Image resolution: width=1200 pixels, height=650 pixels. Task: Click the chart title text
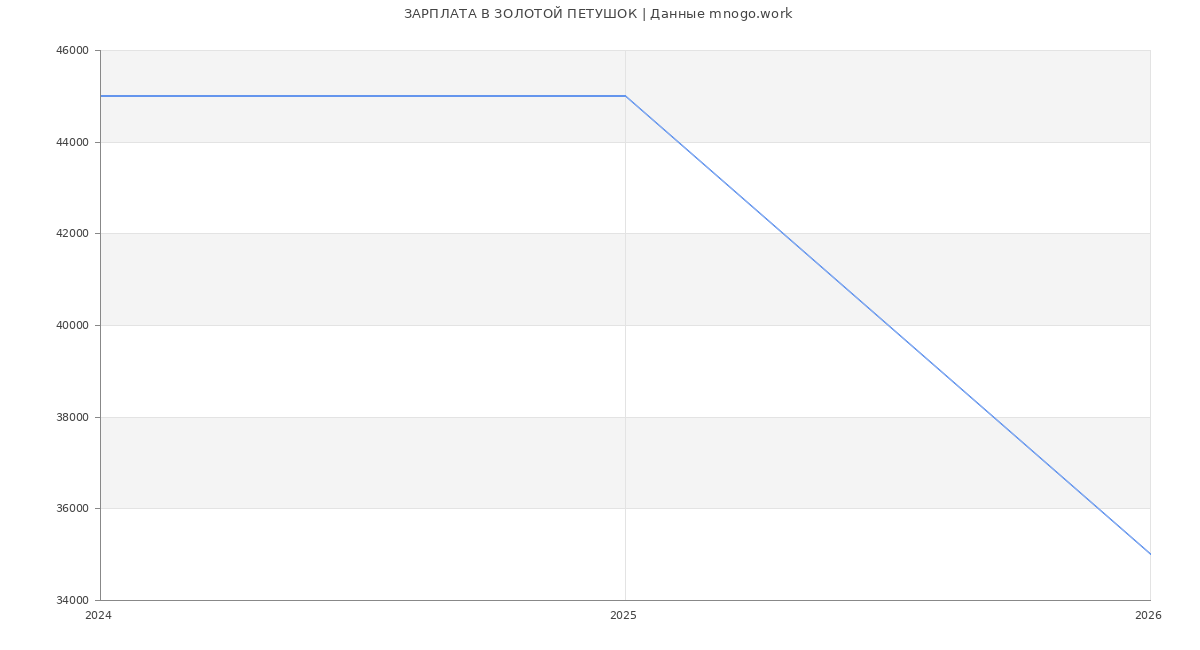(597, 14)
